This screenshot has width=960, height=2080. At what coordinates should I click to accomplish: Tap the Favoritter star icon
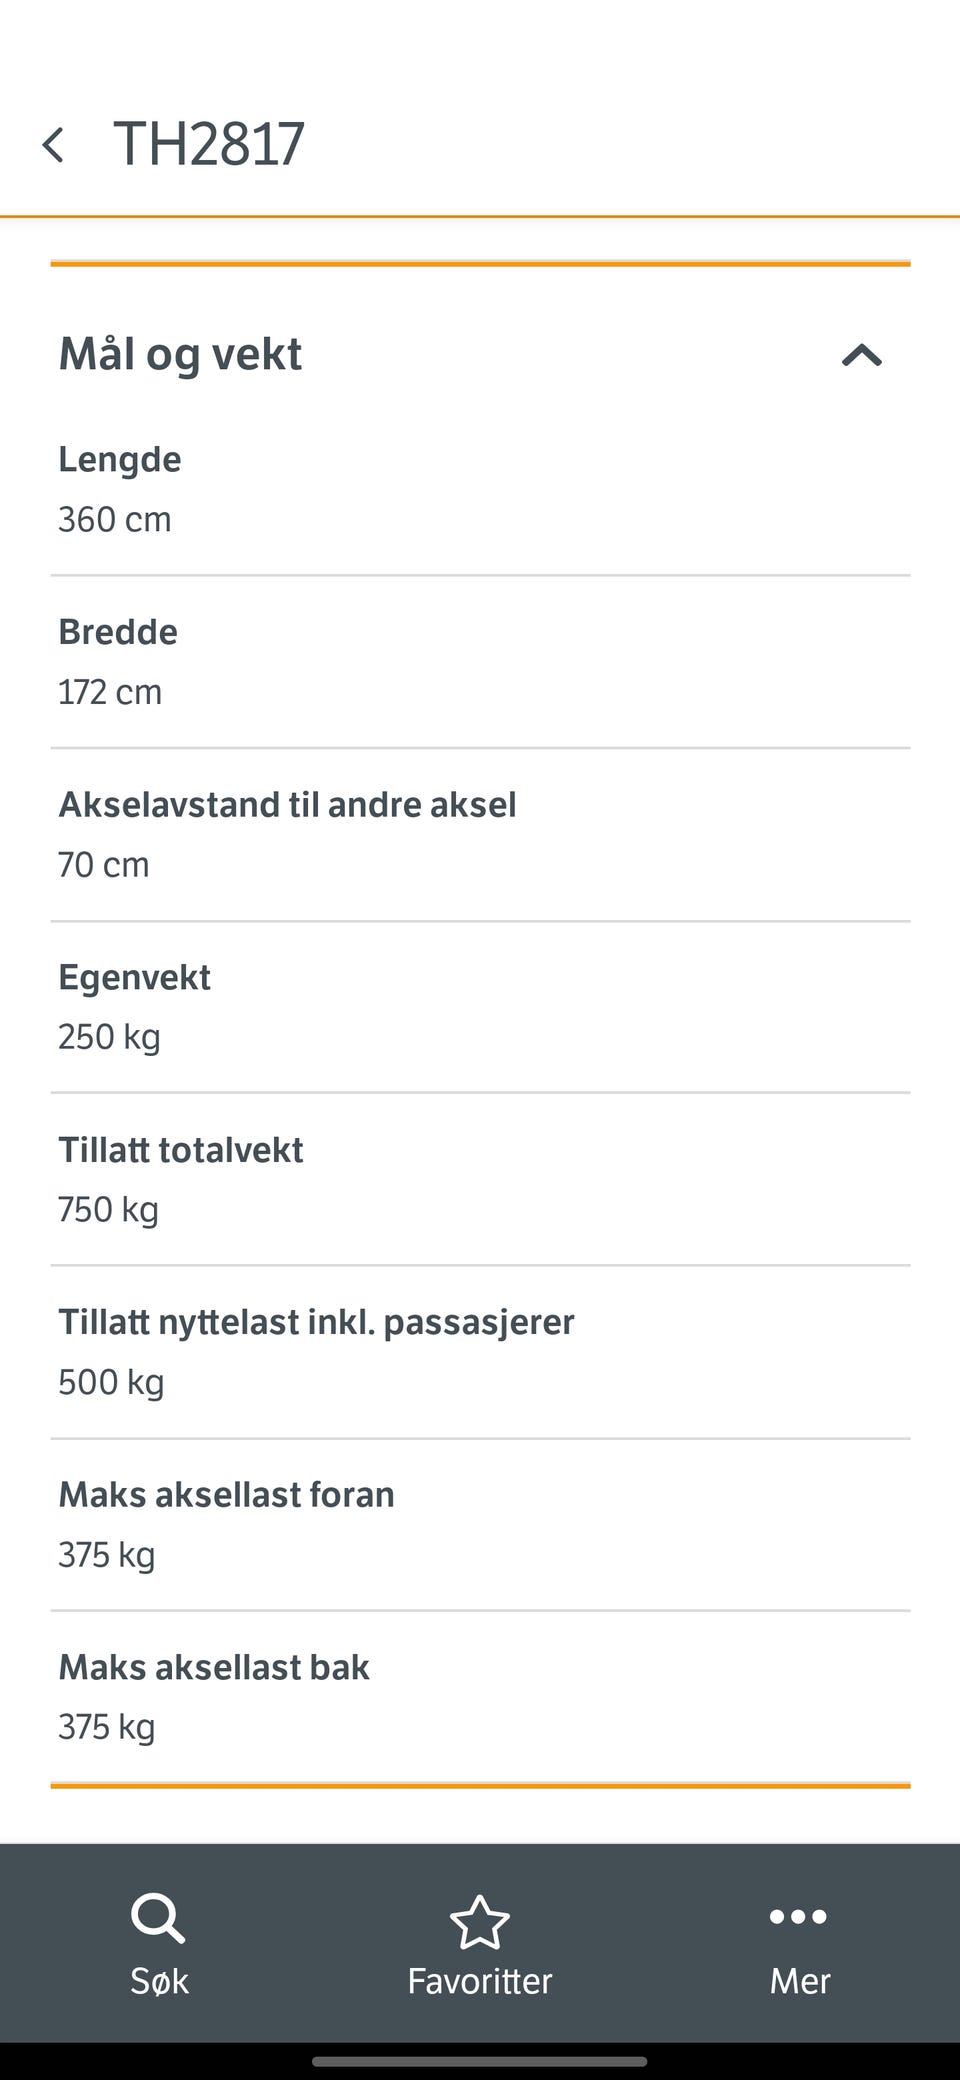click(480, 1921)
